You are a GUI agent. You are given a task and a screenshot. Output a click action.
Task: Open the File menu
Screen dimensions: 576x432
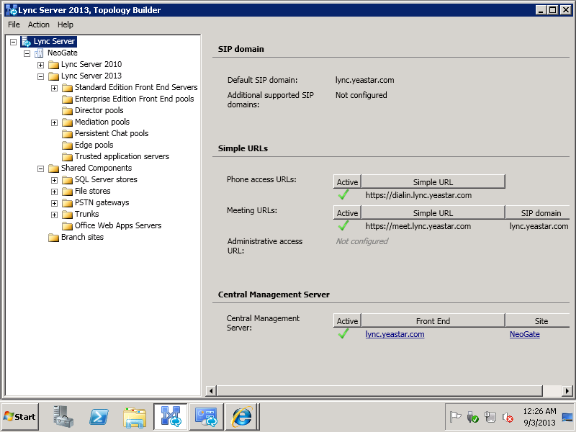tap(14, 25)
